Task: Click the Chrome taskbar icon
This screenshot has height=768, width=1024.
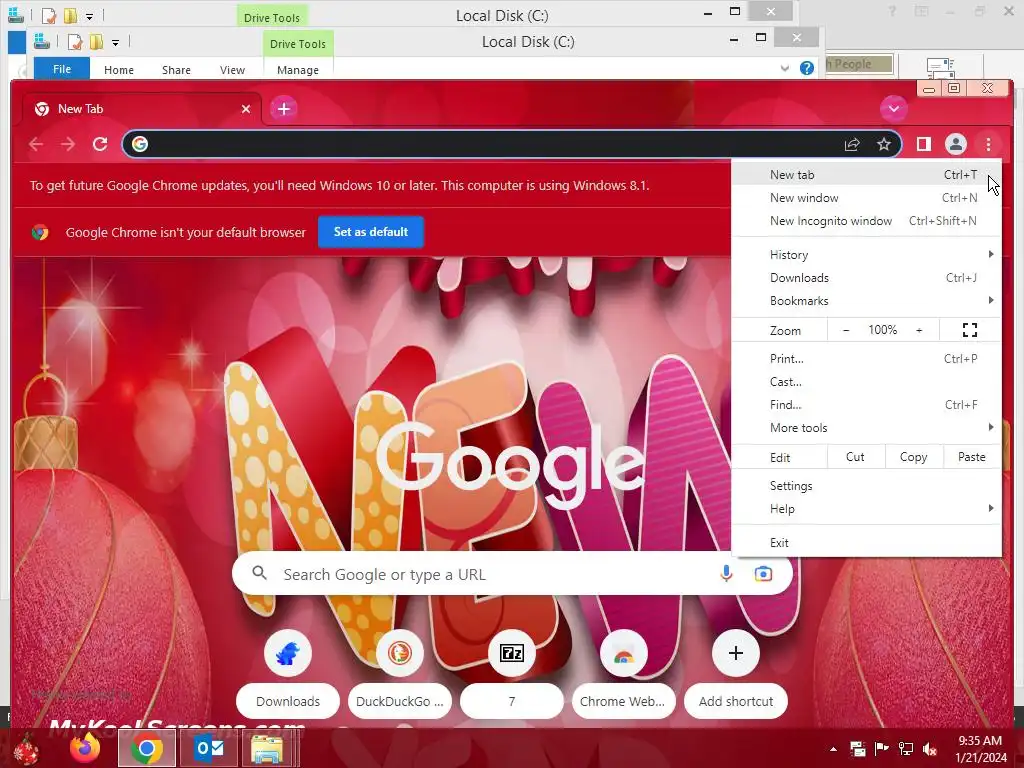Action: [147, 748]
